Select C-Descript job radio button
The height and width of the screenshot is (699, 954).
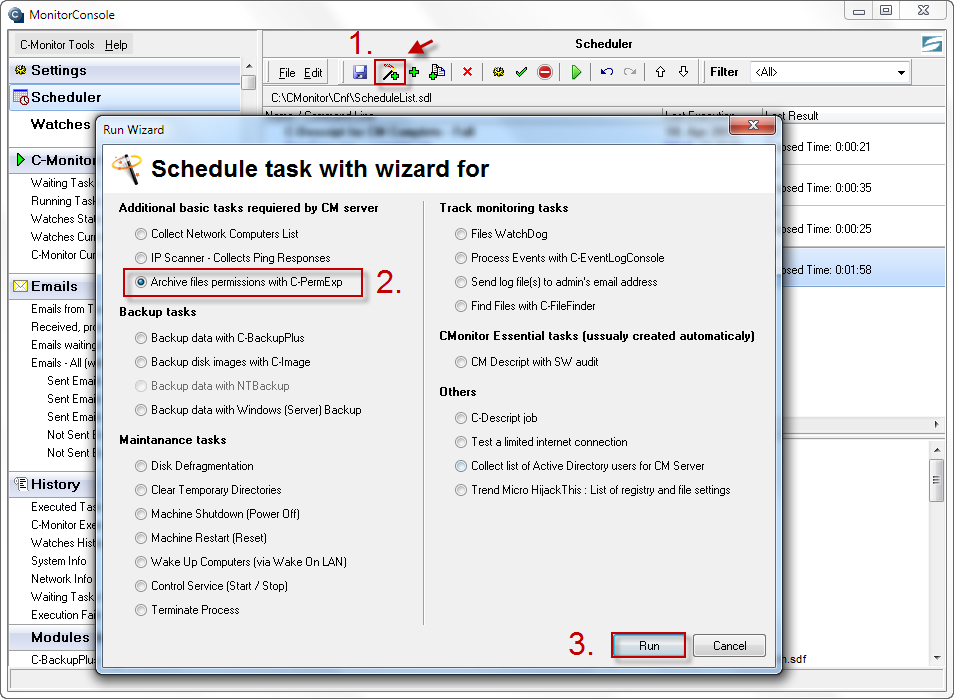461,418
